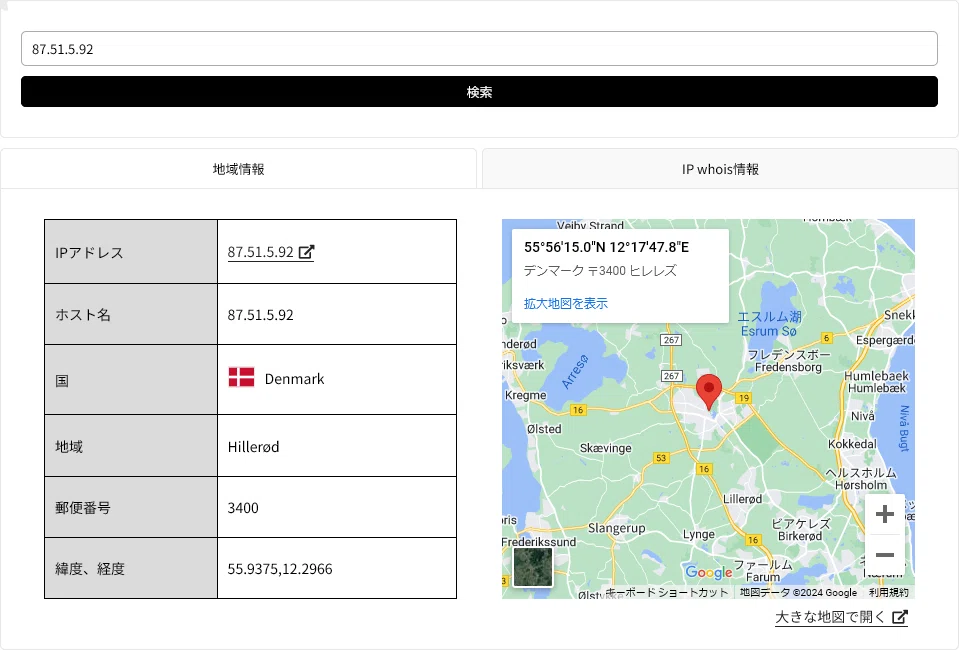This screenshot has width=959, height=650.
Task: Zoom out the map with minus button
Action: tap(884, 555)
